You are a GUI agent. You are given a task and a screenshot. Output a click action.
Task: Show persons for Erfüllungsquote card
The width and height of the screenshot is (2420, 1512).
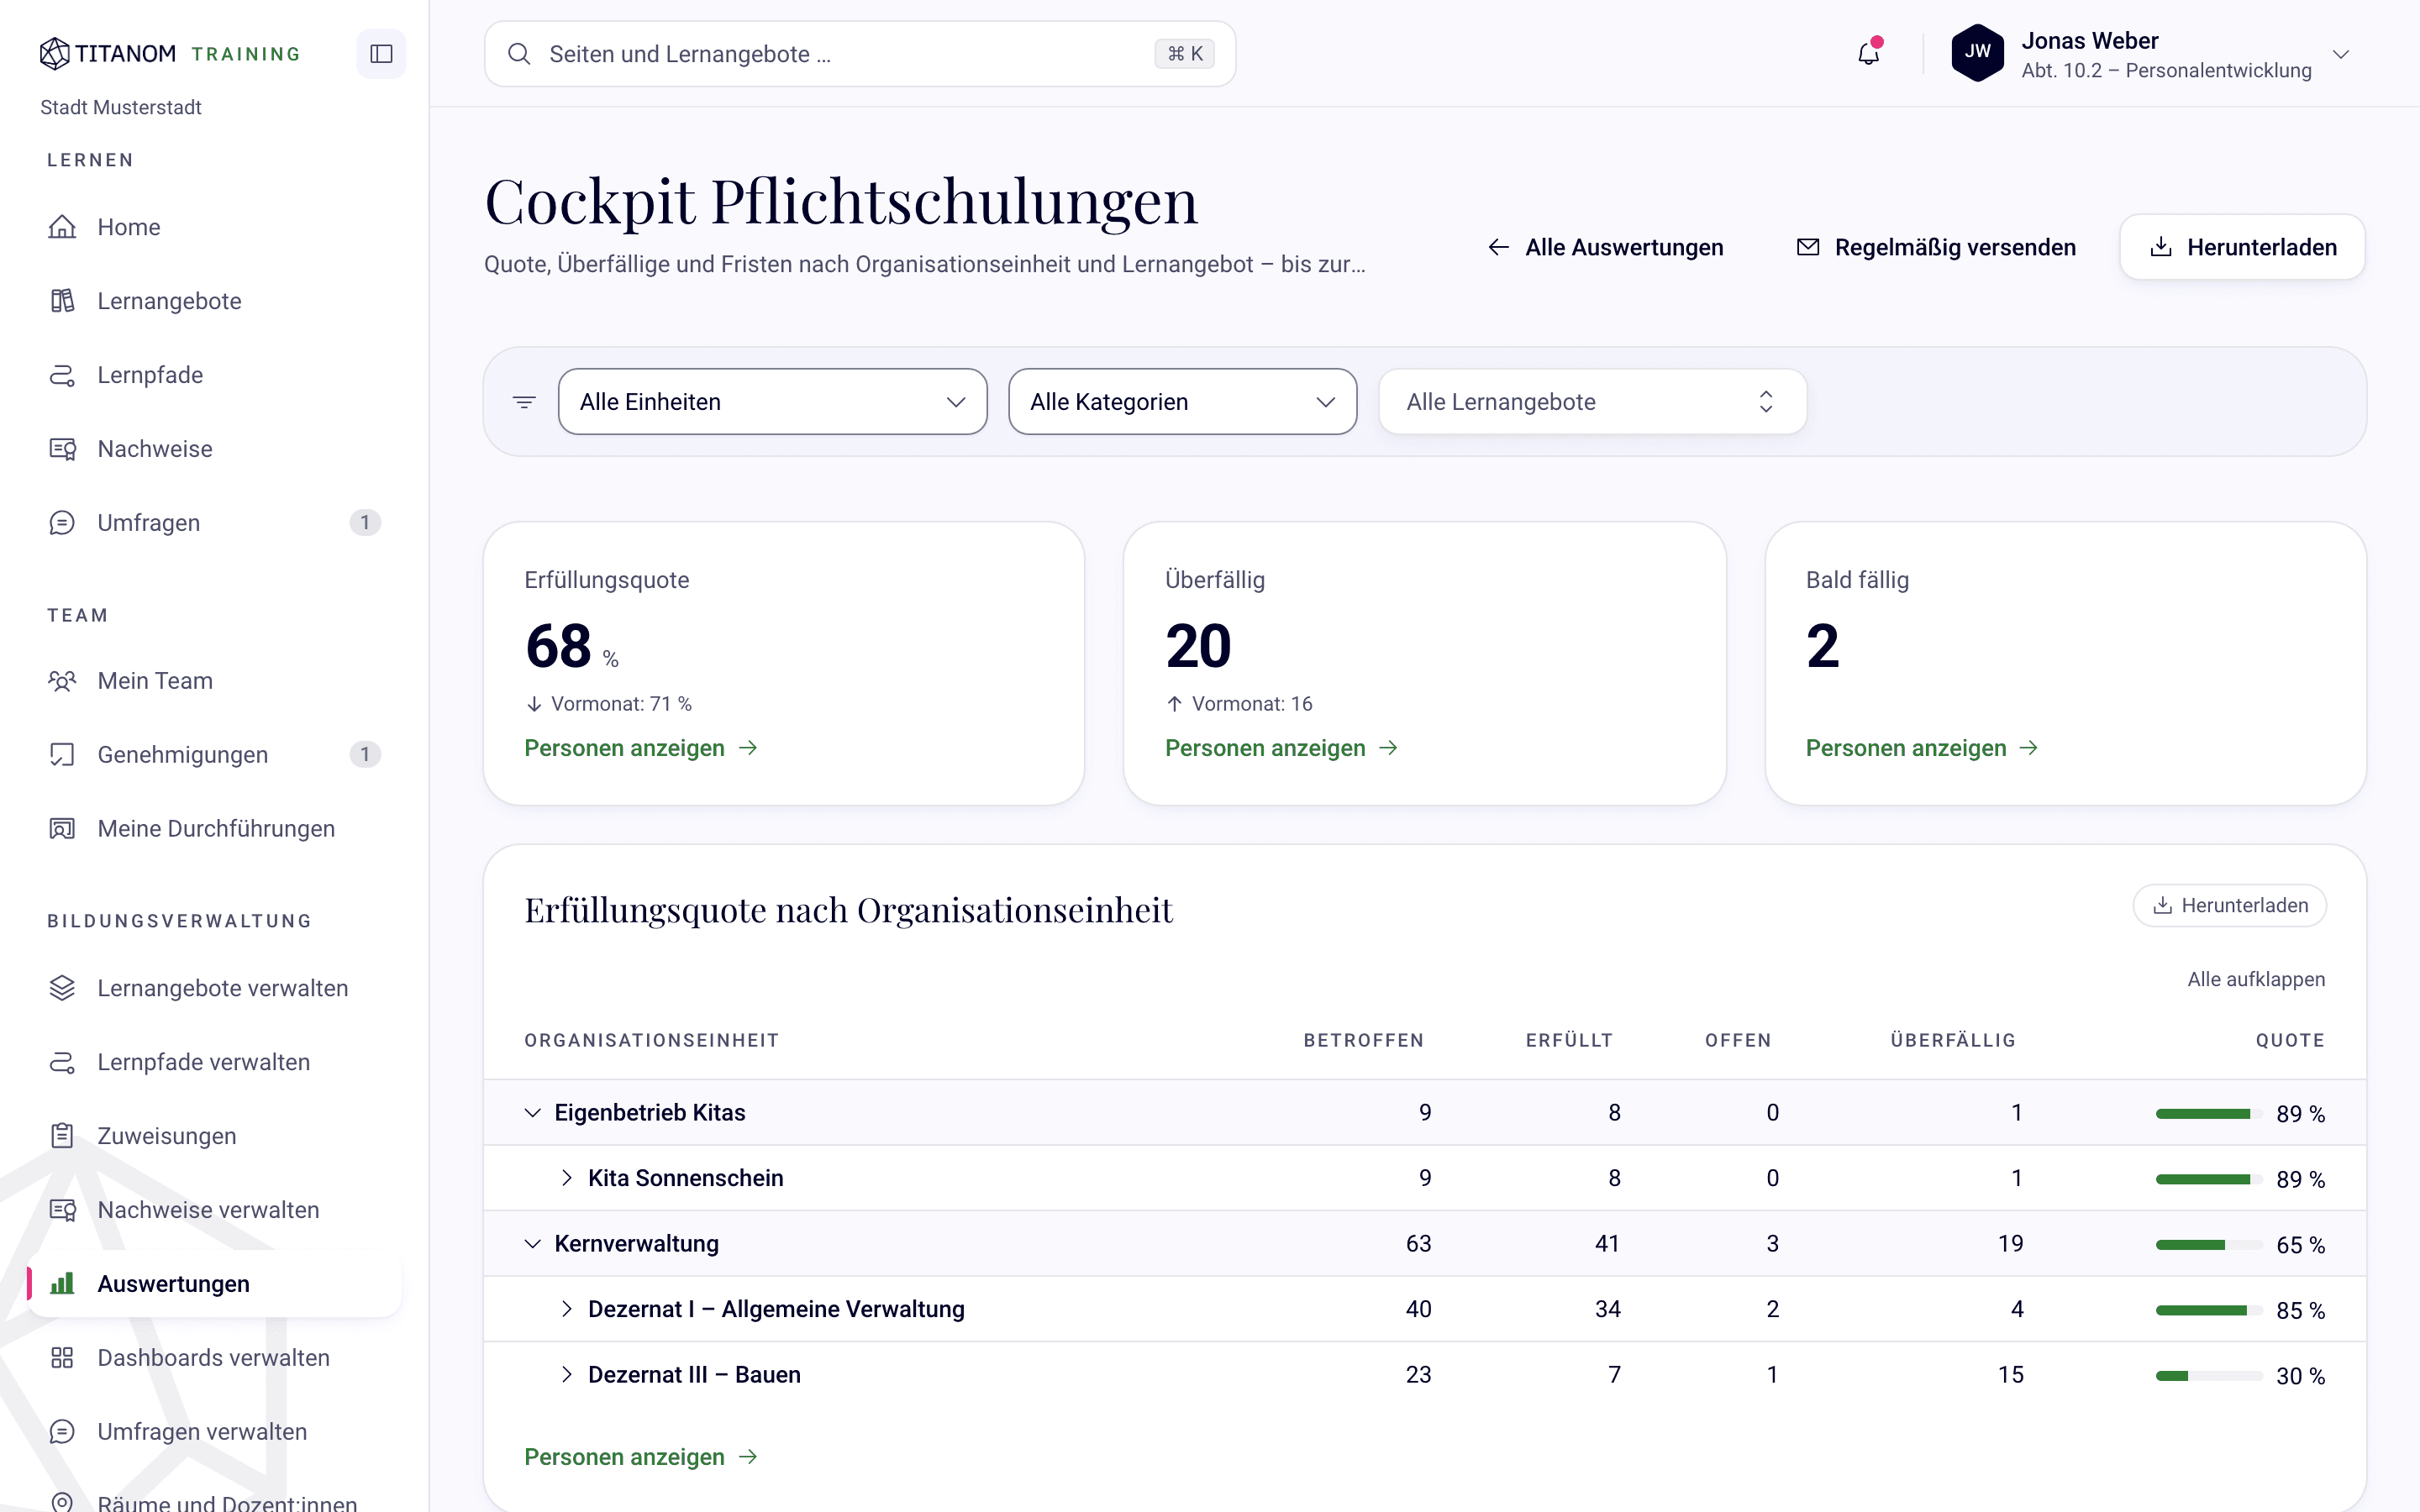click(641, 748)
